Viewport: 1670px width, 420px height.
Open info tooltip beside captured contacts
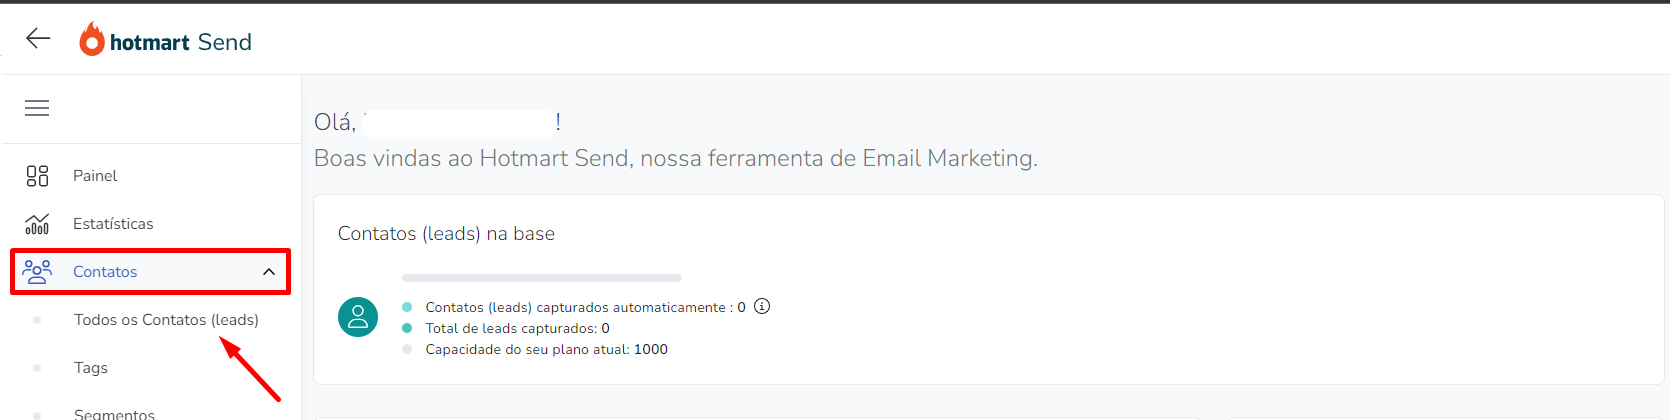point(762,306)
